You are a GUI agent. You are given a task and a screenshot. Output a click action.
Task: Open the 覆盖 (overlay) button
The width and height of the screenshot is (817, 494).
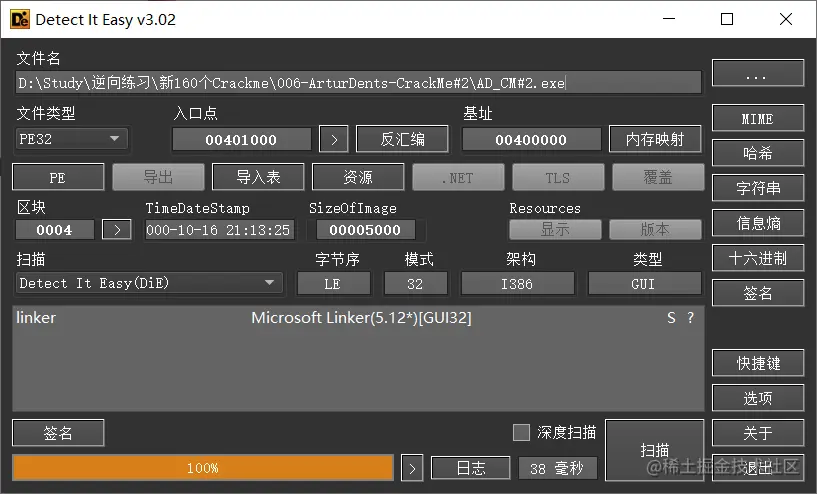[x=658, y=177]
